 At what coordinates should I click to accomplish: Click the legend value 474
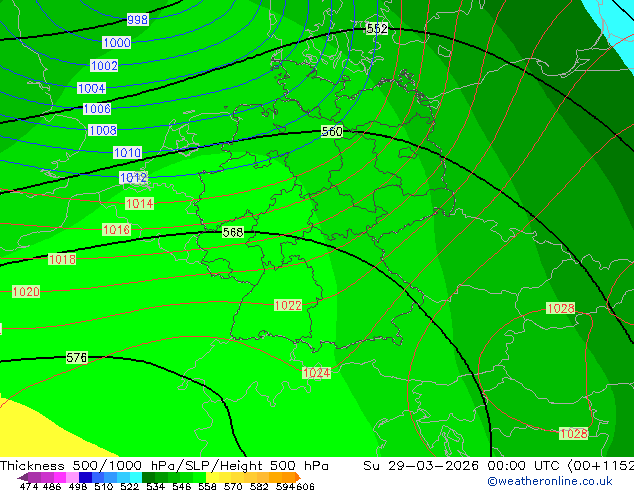click(29, 486)
